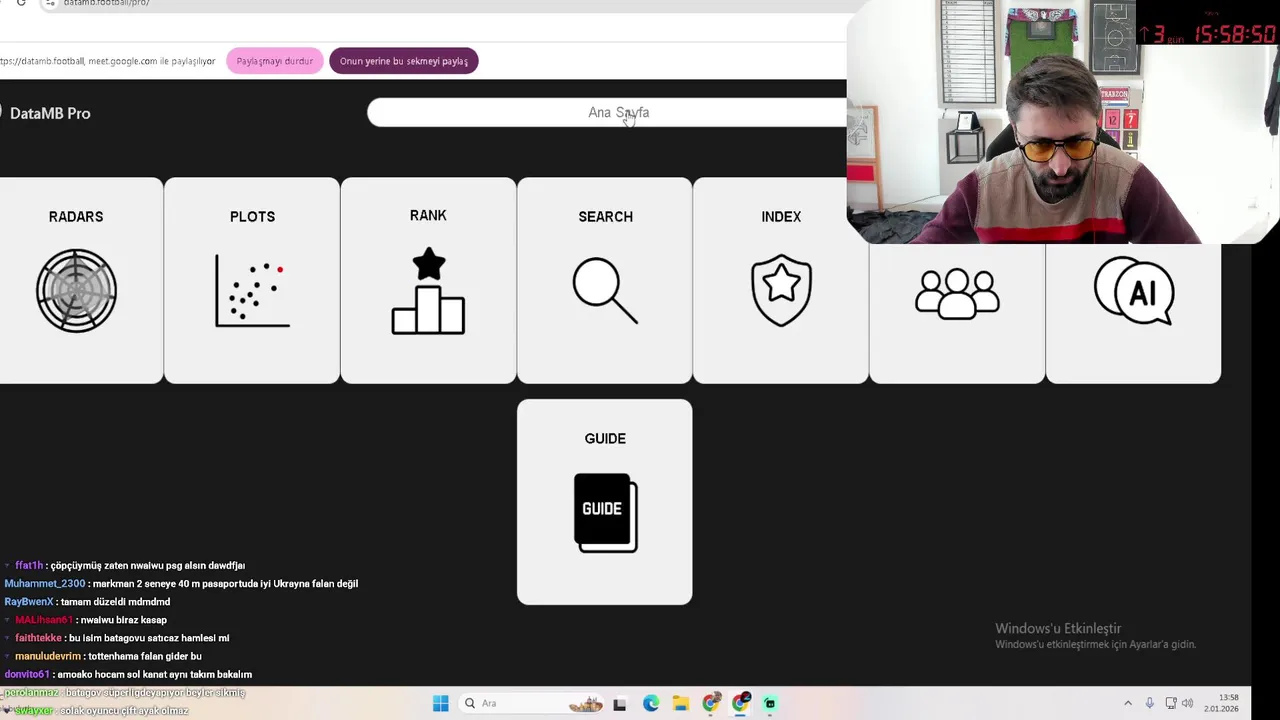Viewport: 1280px width, 720px height.
Task: Click the SEARCH heading text
Action: tap(605, 216)
